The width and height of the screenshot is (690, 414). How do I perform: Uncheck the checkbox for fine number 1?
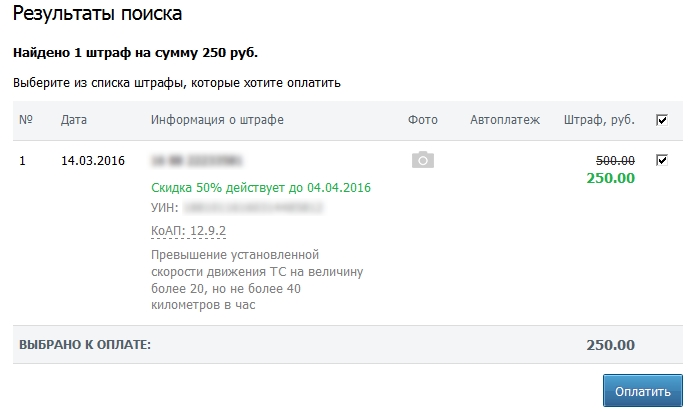(x=661, y=160)
